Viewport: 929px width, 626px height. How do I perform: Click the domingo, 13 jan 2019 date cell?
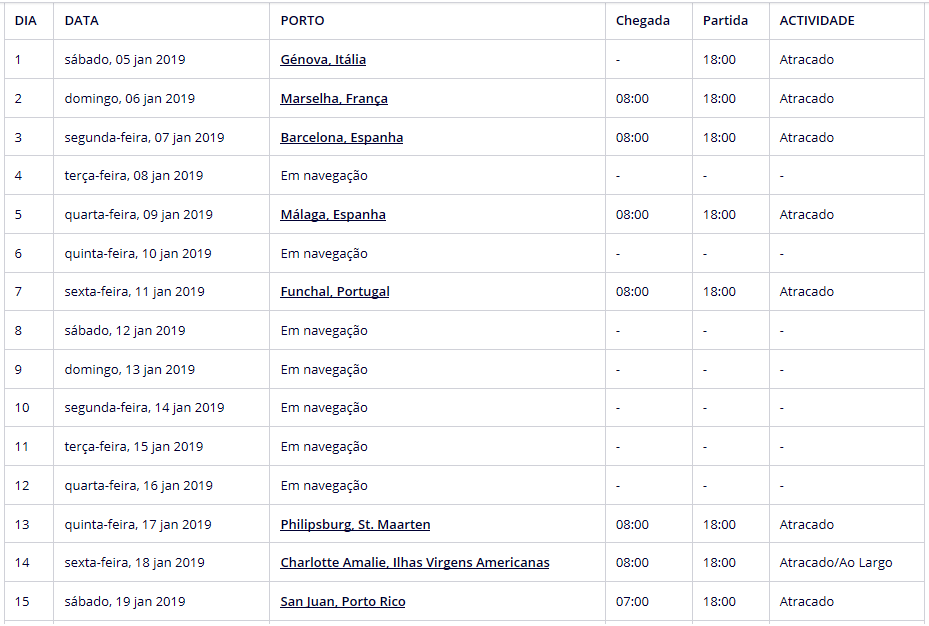tap(130, 370)
